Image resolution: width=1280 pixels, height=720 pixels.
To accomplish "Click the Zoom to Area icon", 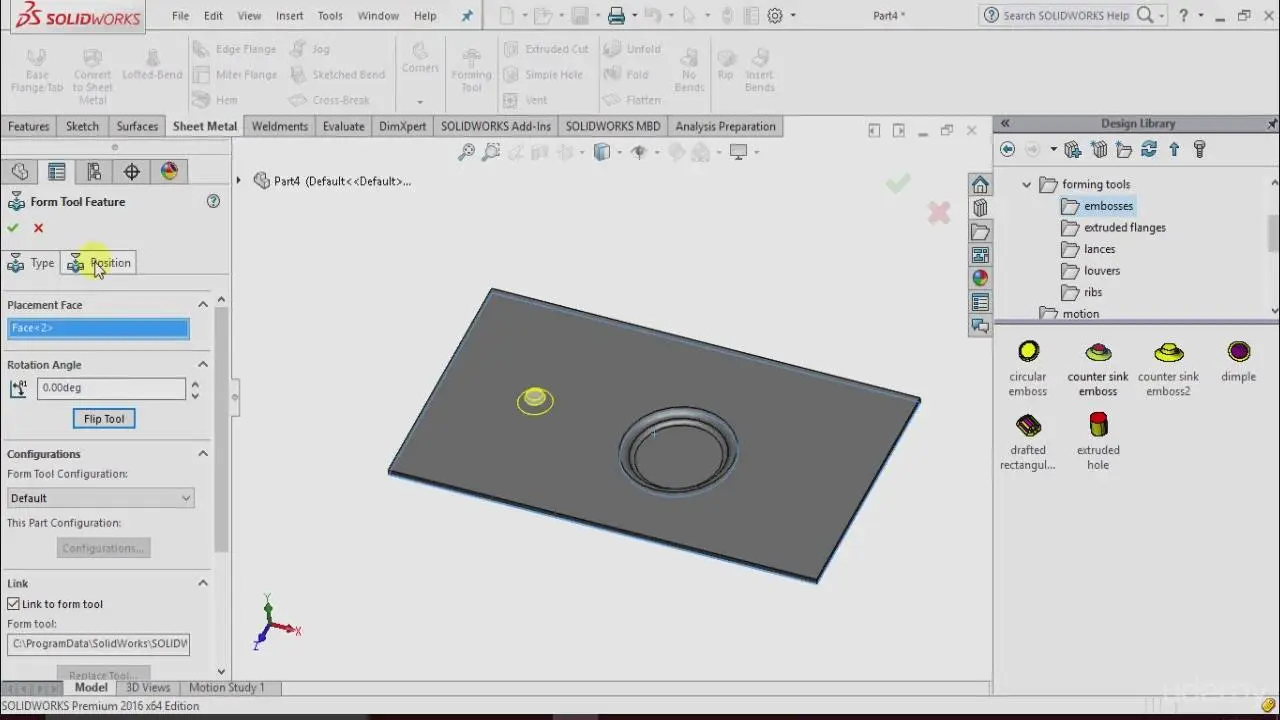I will (x=491, y=152).
